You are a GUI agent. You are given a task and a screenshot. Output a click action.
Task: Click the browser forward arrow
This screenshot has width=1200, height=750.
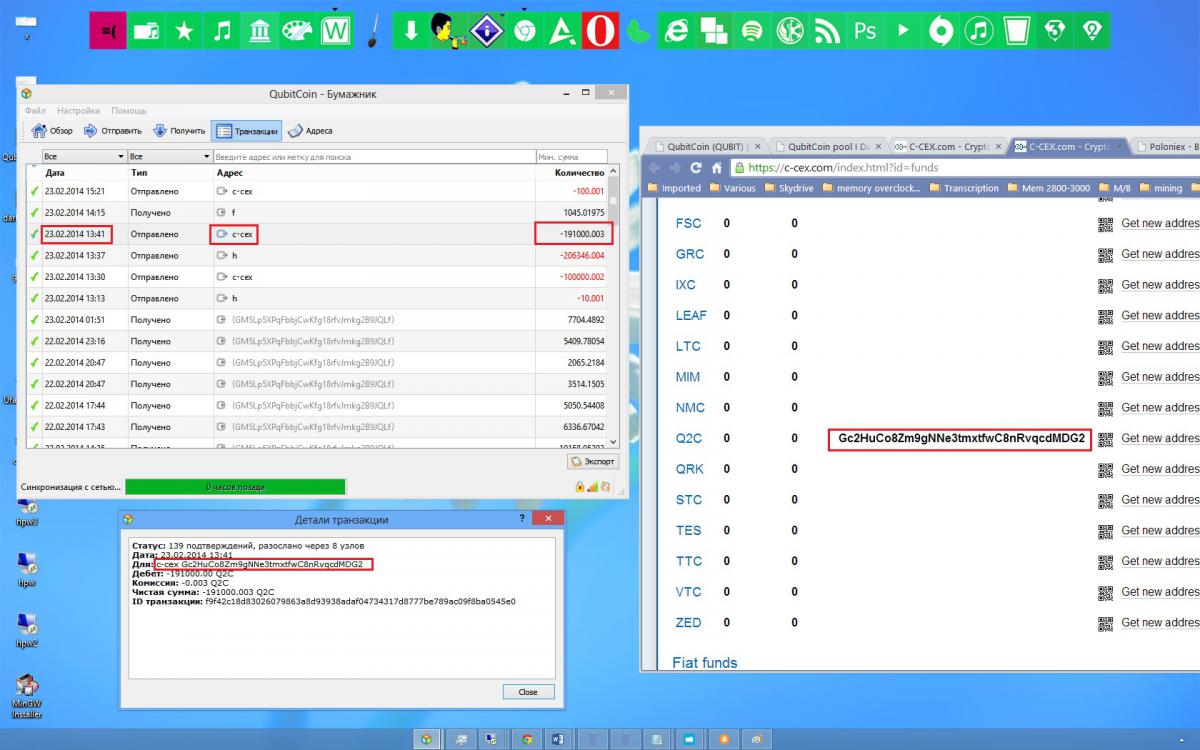coord(675,168)
